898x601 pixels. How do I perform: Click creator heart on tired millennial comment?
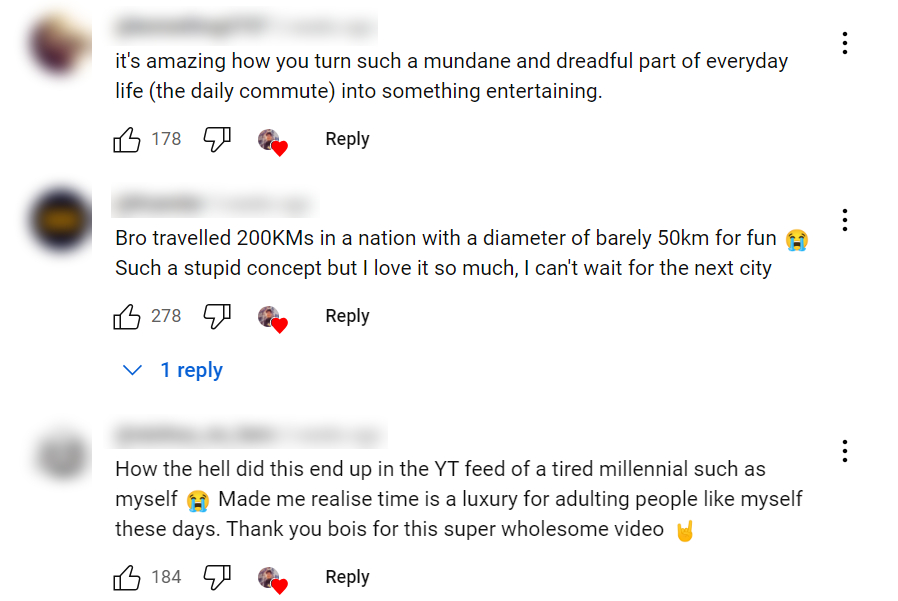[272, 579]
